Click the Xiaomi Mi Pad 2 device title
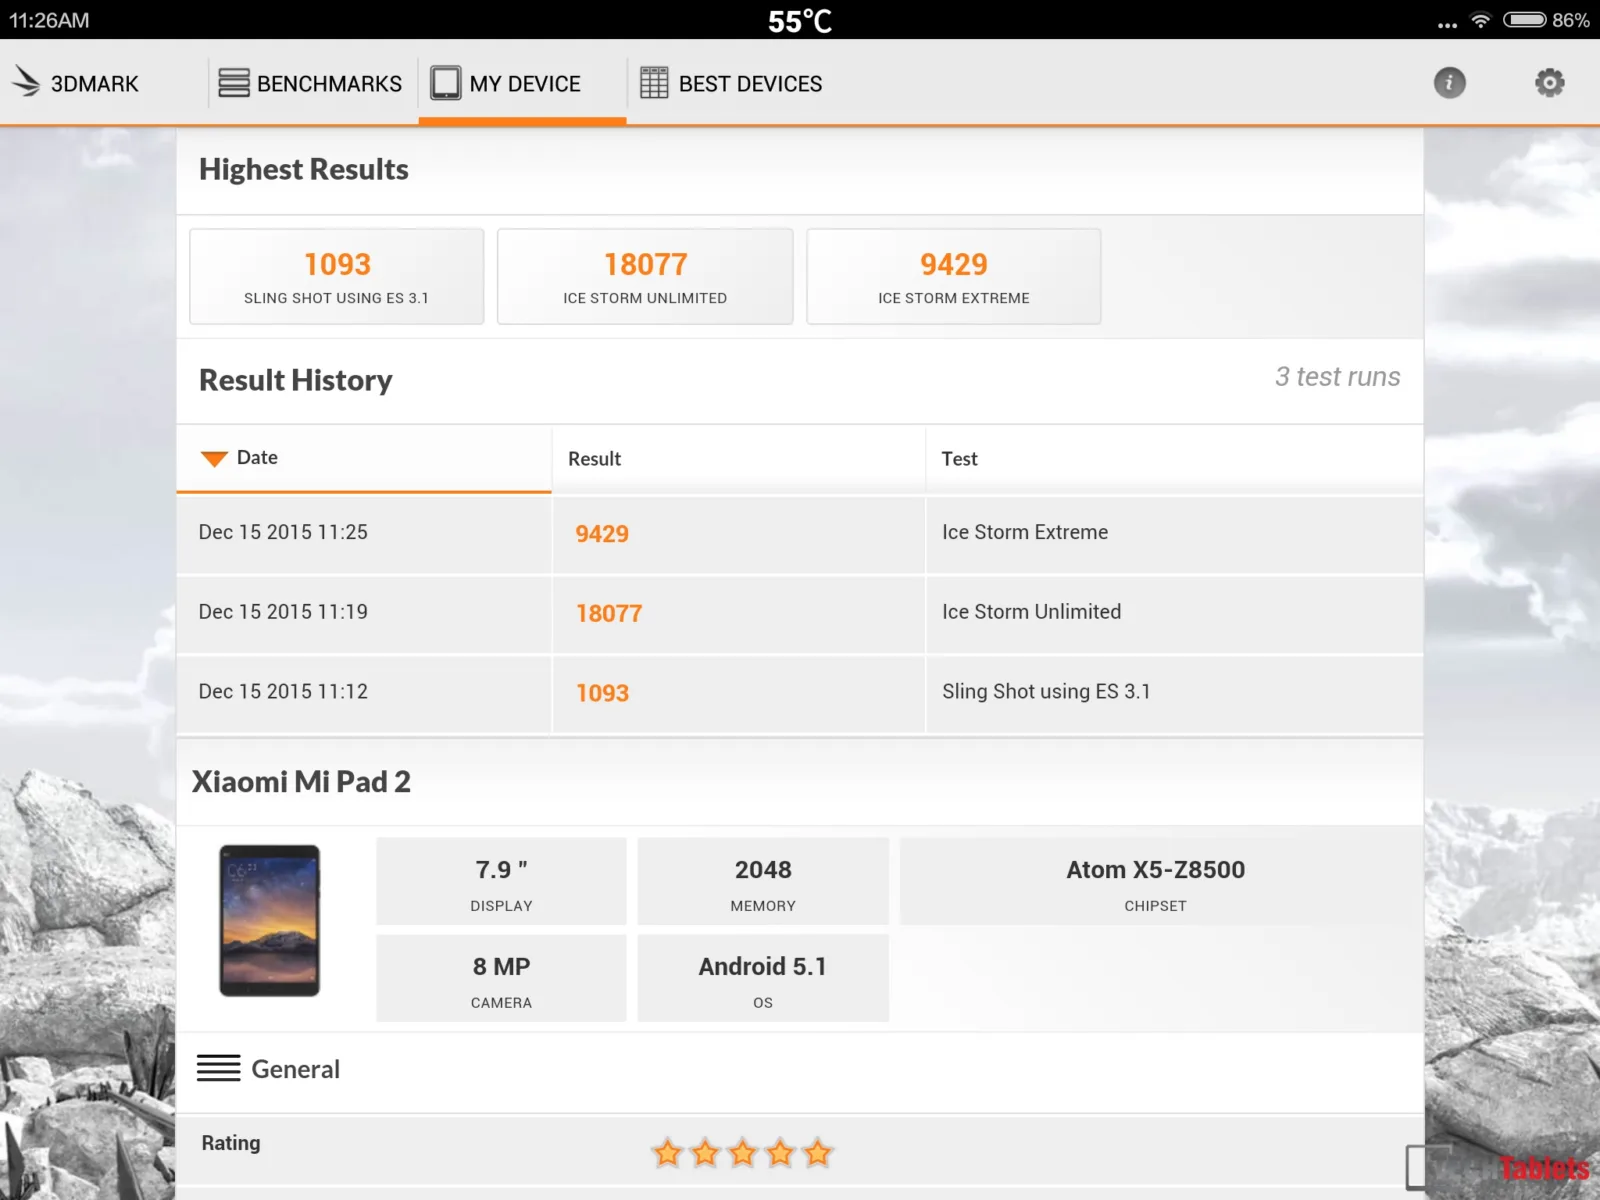The width and height of the screenshot is (1600, 1200). pos(301,782)
